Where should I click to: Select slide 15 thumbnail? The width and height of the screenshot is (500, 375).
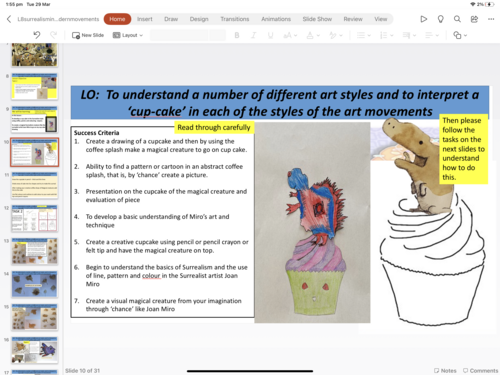(35, 317)
